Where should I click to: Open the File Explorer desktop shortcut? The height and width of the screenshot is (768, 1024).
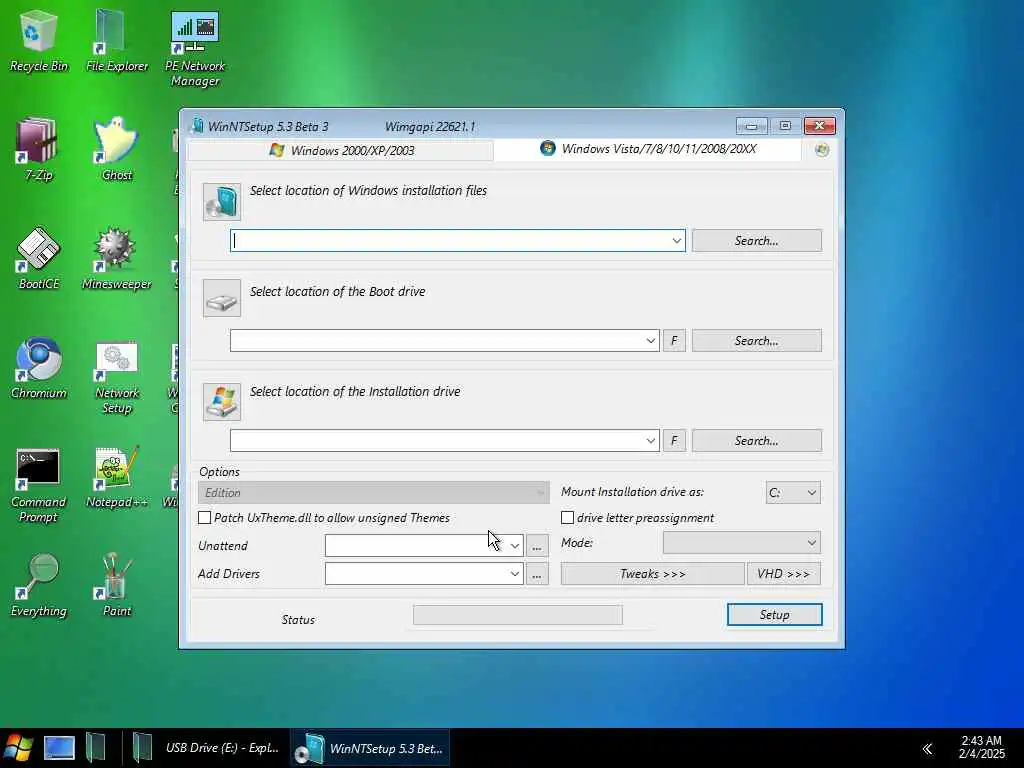coord(117,42)
